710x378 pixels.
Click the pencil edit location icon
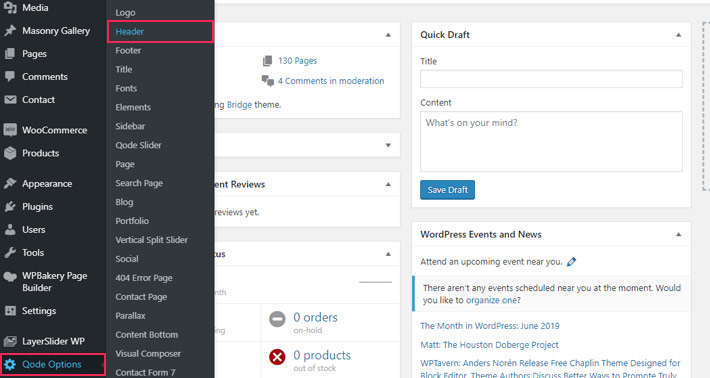[x=571, y=262]
